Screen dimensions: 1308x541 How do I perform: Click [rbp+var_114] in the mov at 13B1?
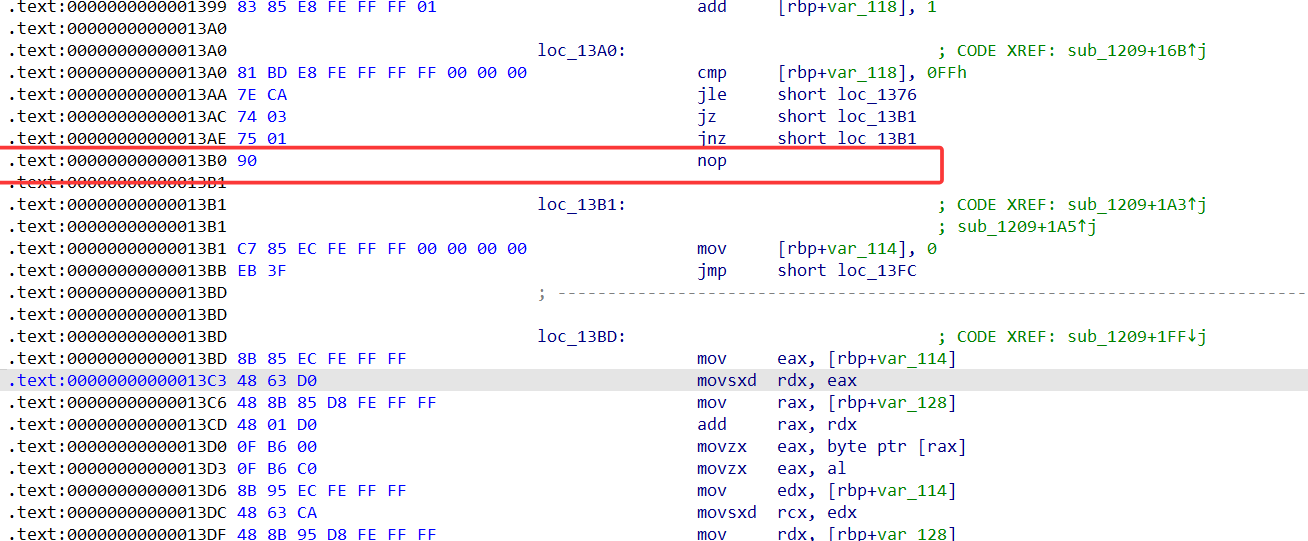[847, 248]
